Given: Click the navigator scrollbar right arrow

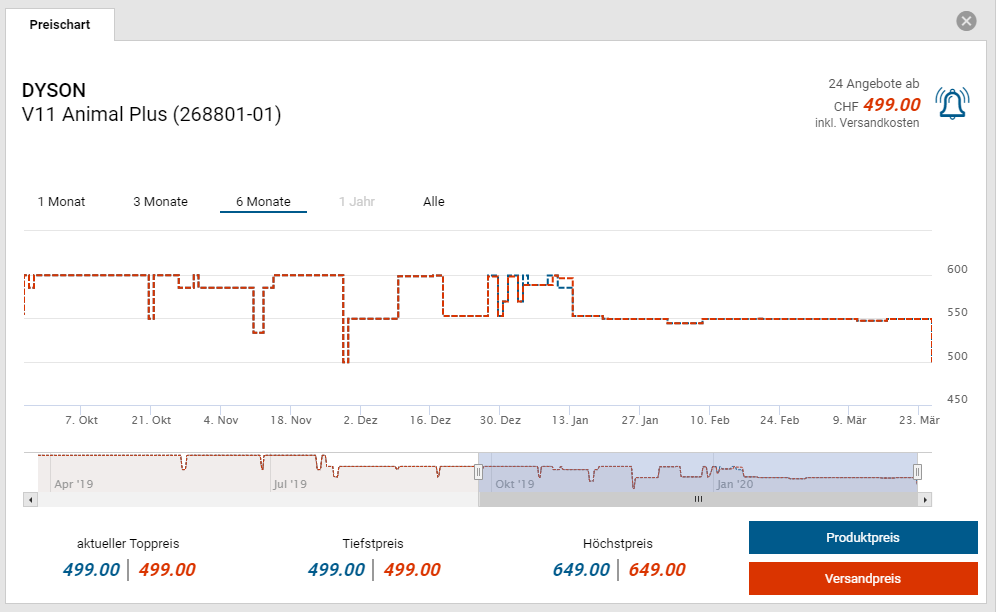Looking at the screenshot, I should (925, 499).
